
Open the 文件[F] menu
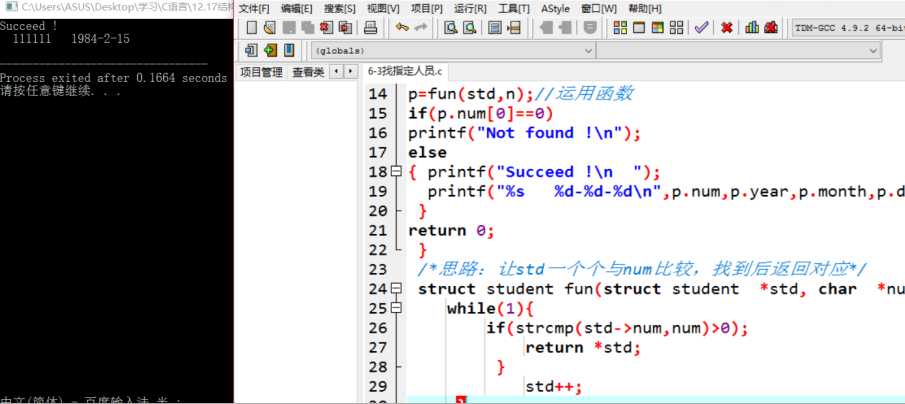click(254, 9)
